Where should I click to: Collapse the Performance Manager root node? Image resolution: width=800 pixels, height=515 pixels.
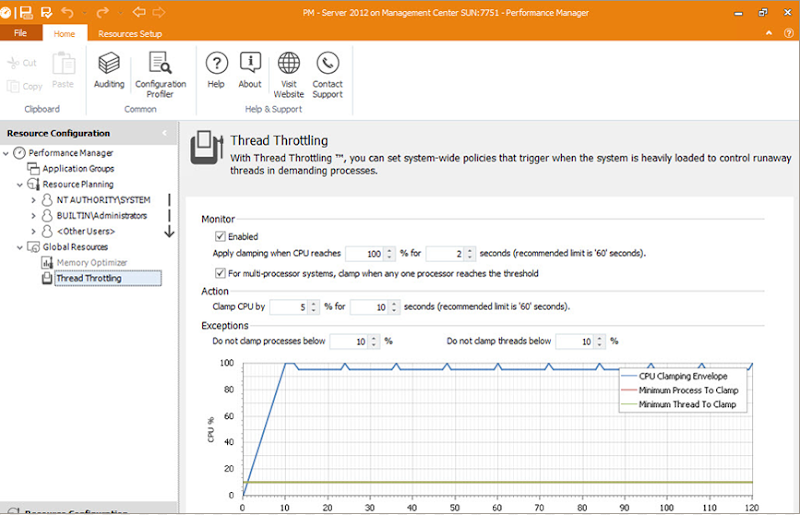(6, 153)
